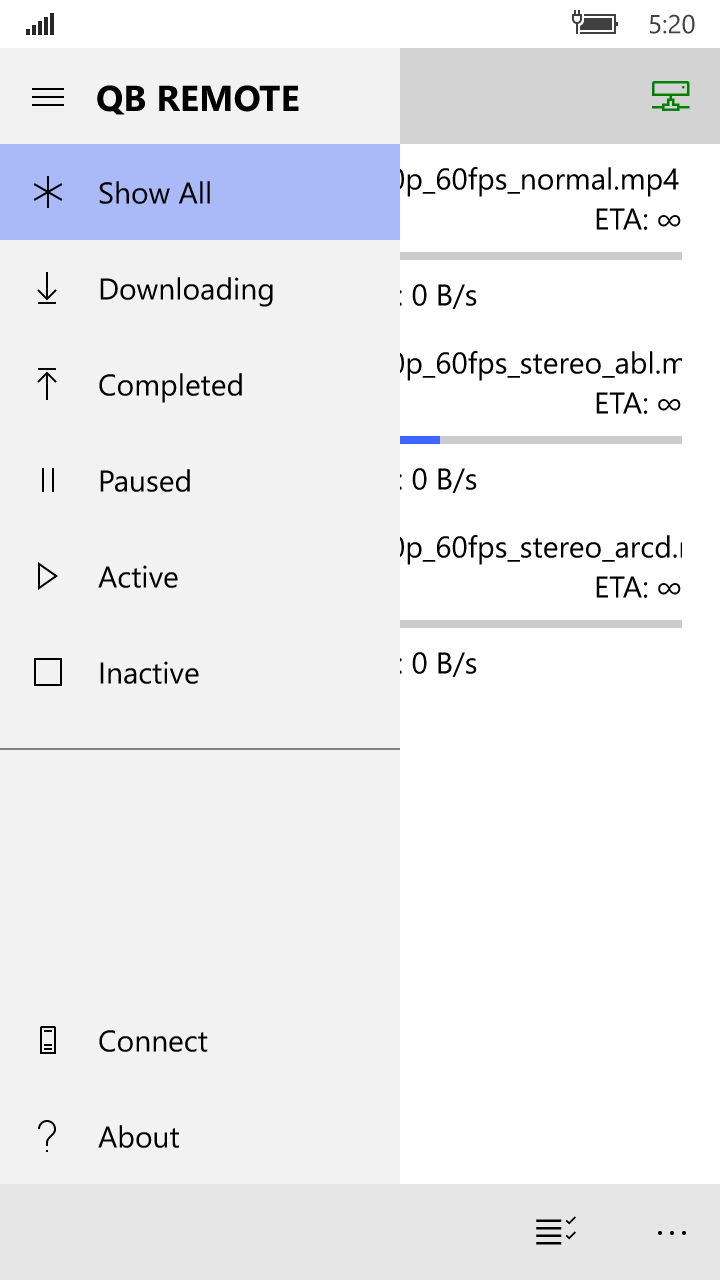The width and height of the screenshot is (720, 1280).
Task: Select the Completed filter icon
Action: coord(47,384)
